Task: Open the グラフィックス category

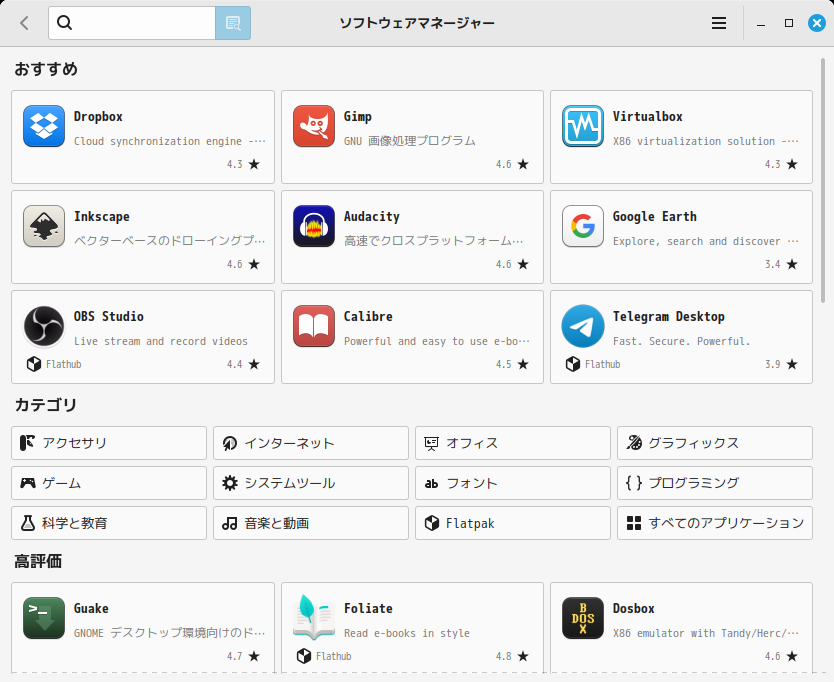Action: point(715,443)
